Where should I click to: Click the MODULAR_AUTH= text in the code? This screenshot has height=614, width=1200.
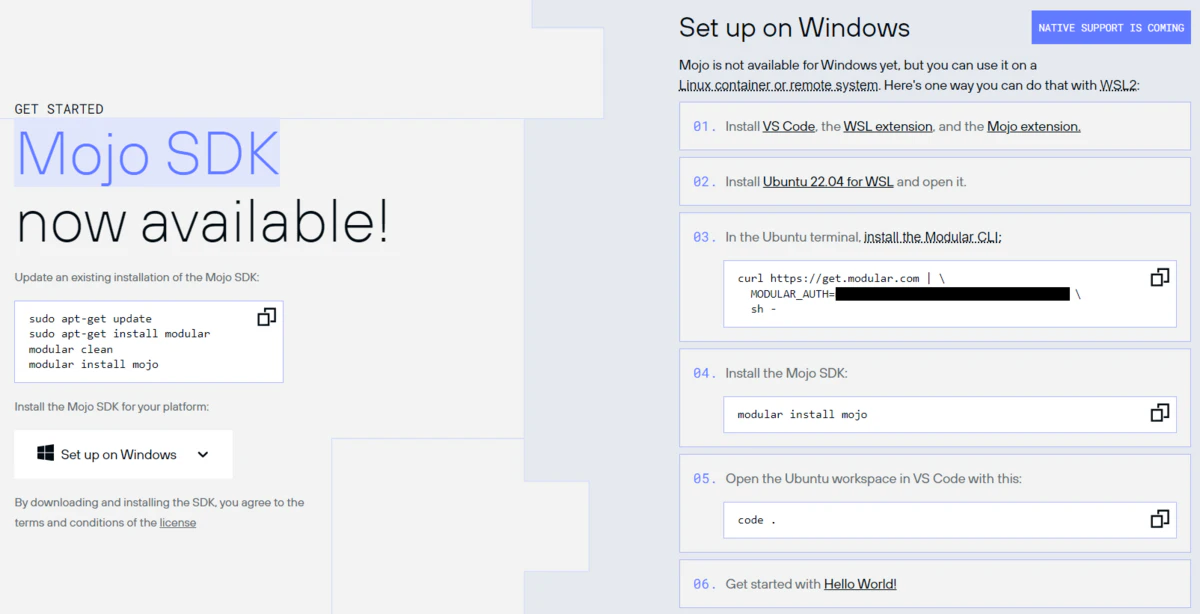click(793, 294)
